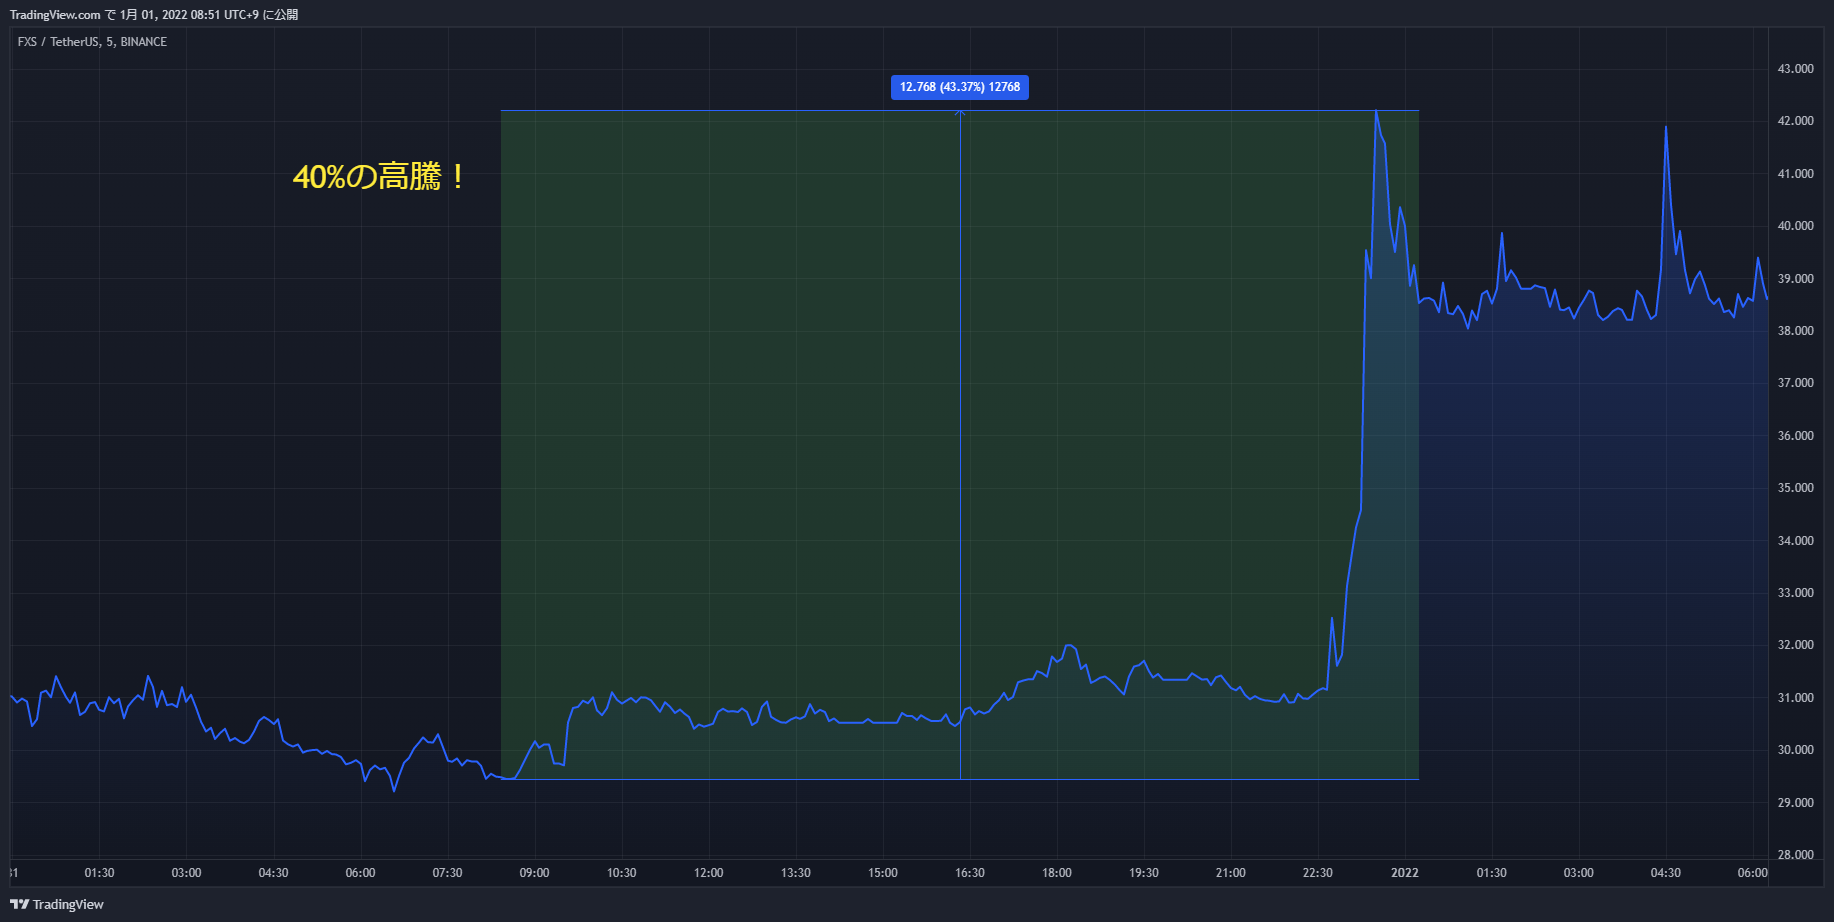Viewport: 1834px width, 922px height.
Task: Click the 13:30 time axis label
Action: [x=795, y=873]
